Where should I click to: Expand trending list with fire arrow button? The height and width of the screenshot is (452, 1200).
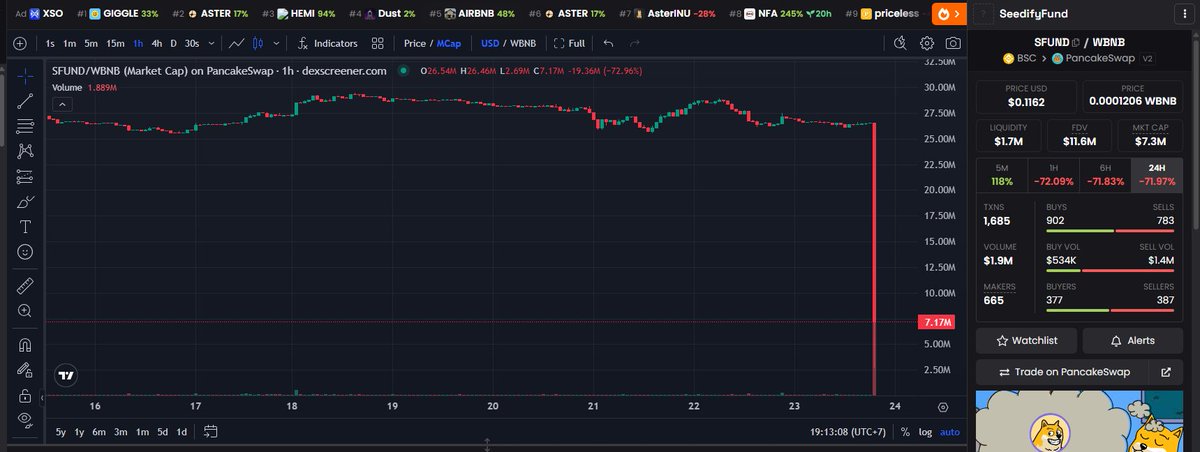[x=949, y=14]
